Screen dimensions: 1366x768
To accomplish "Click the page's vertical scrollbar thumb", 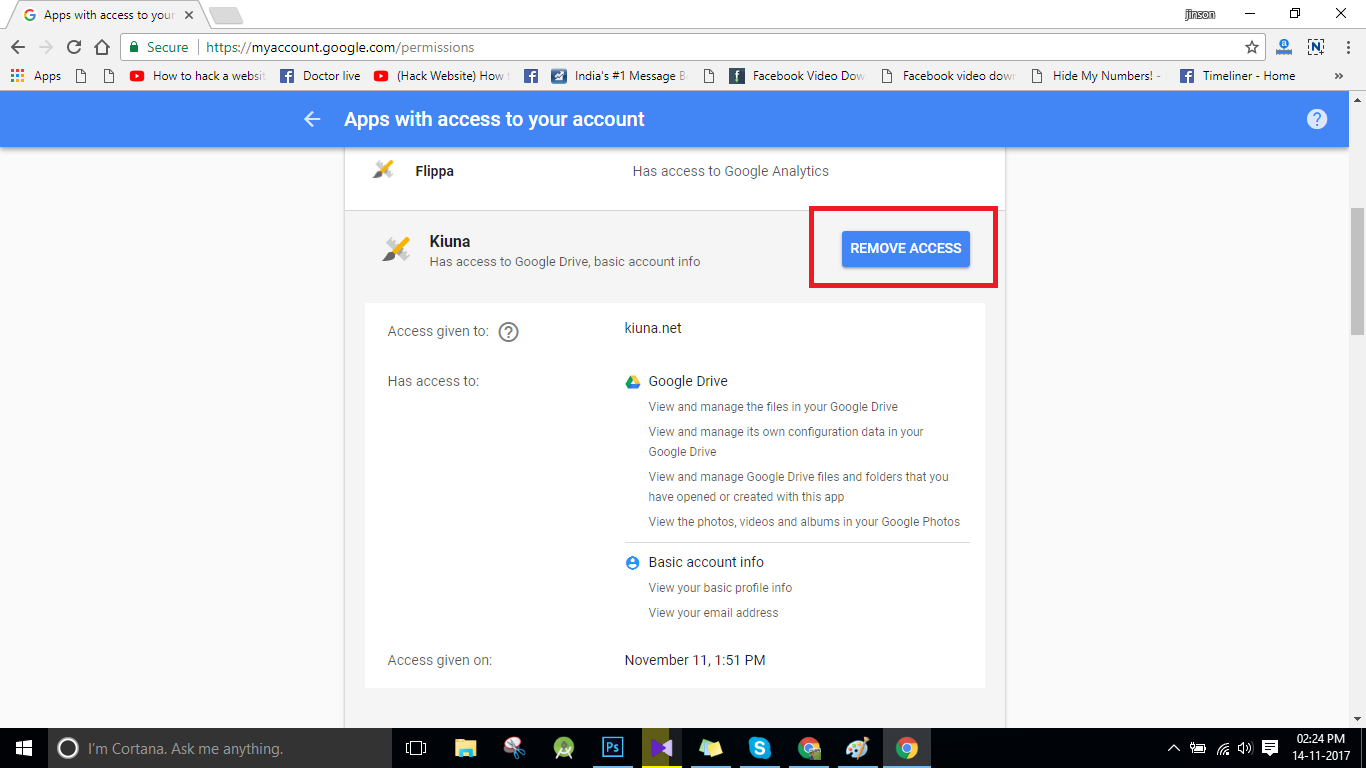I will 1357,271.
